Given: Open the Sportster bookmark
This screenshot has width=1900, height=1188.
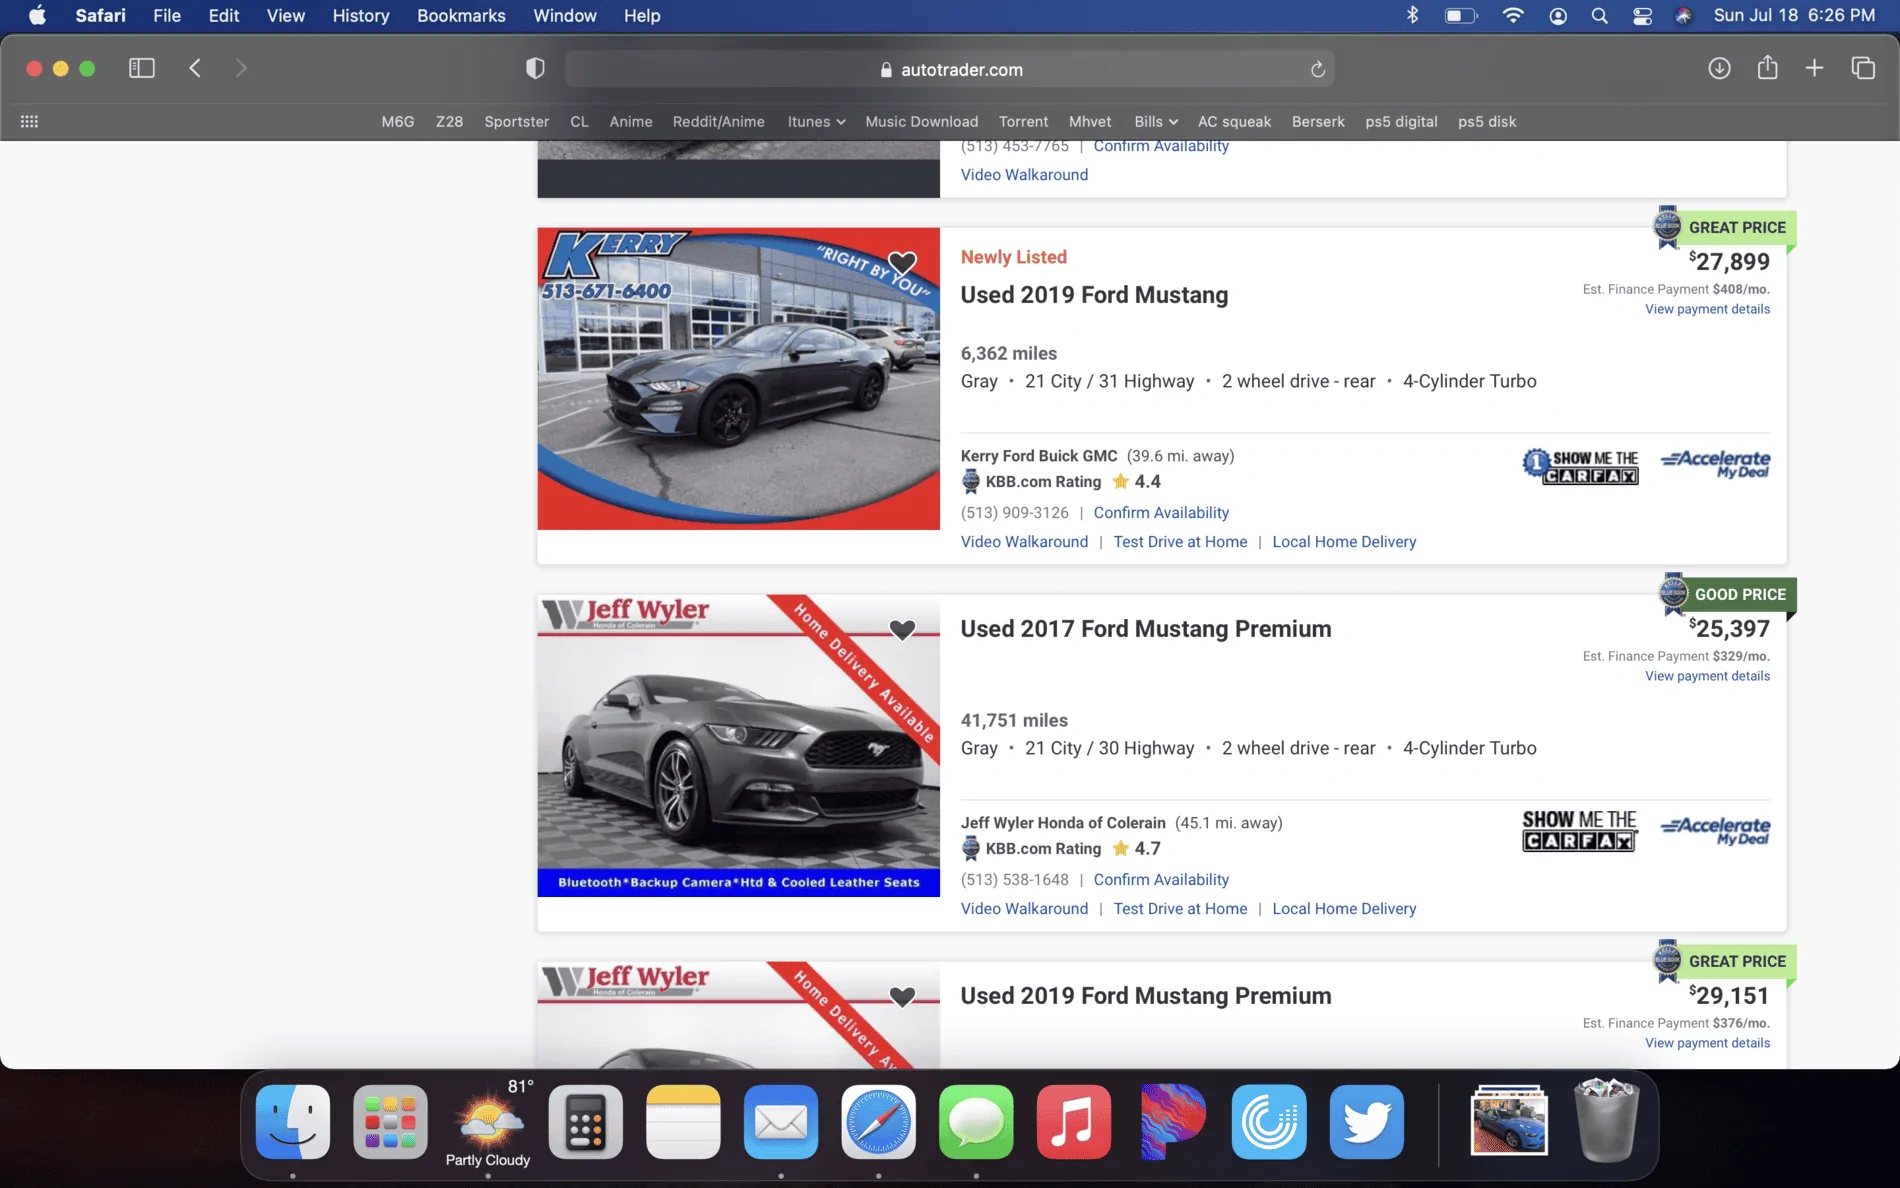Looking at the screenshot, I should click(x=516, y=121).
